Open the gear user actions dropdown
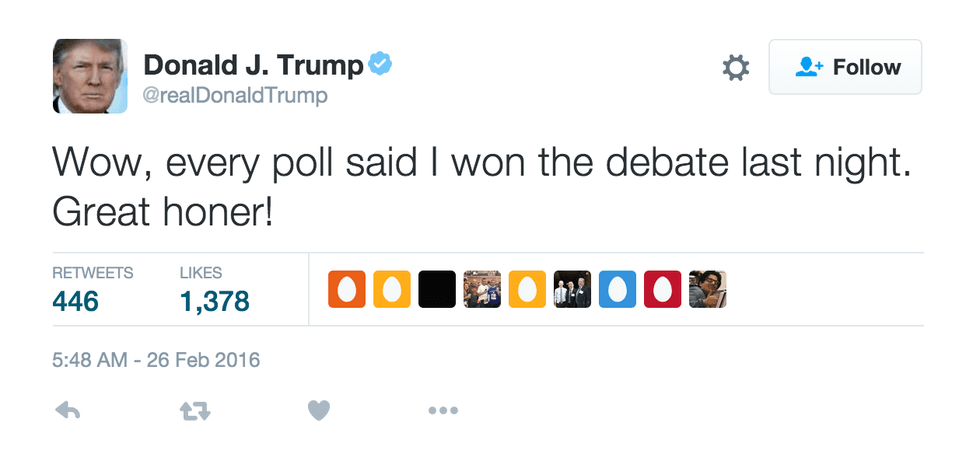The image size is (980, 468). tap(736, 68)
